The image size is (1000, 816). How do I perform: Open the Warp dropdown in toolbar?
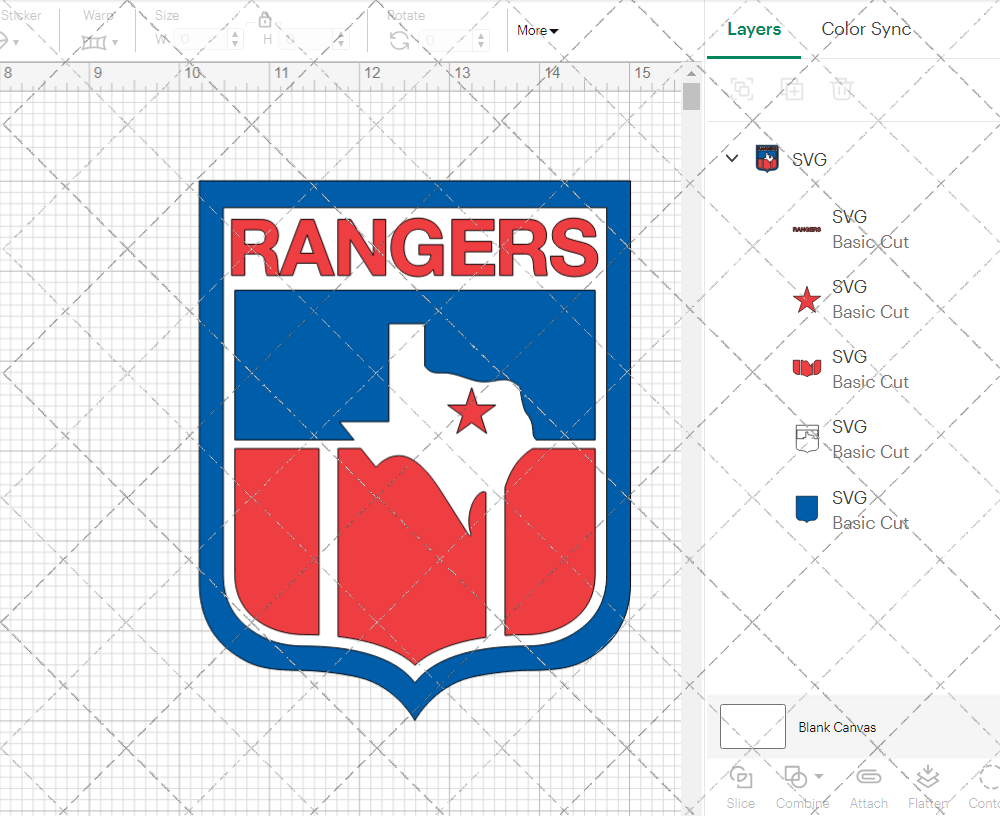coord(100,42)
